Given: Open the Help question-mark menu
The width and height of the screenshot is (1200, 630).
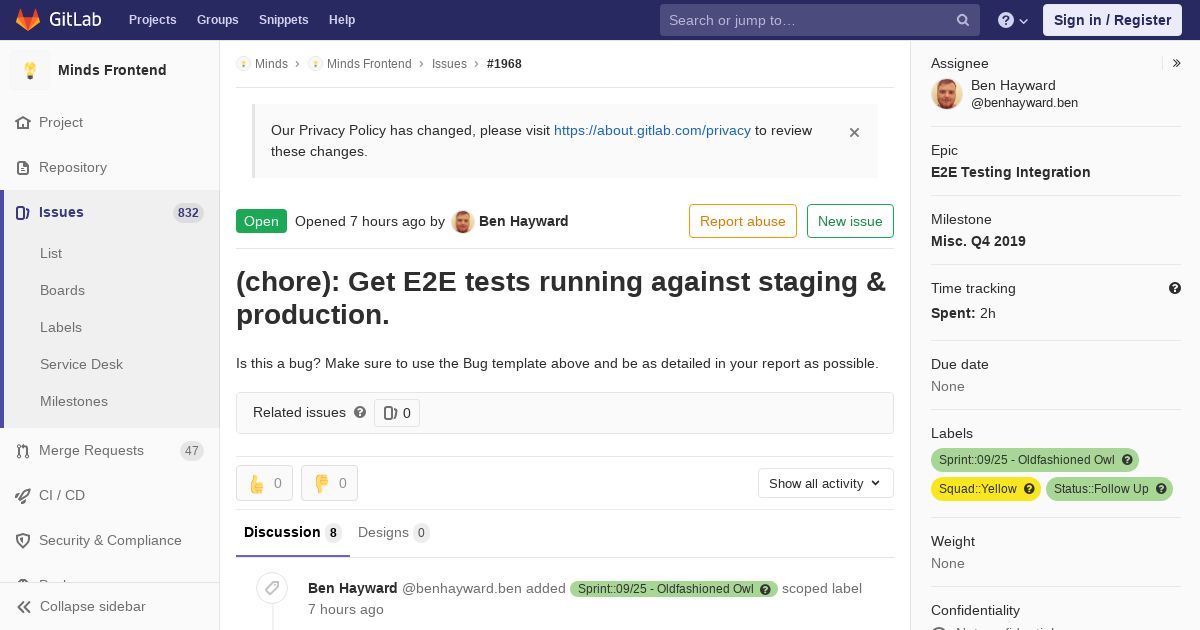Looking at the screenshot, I should click(1013, 20).
